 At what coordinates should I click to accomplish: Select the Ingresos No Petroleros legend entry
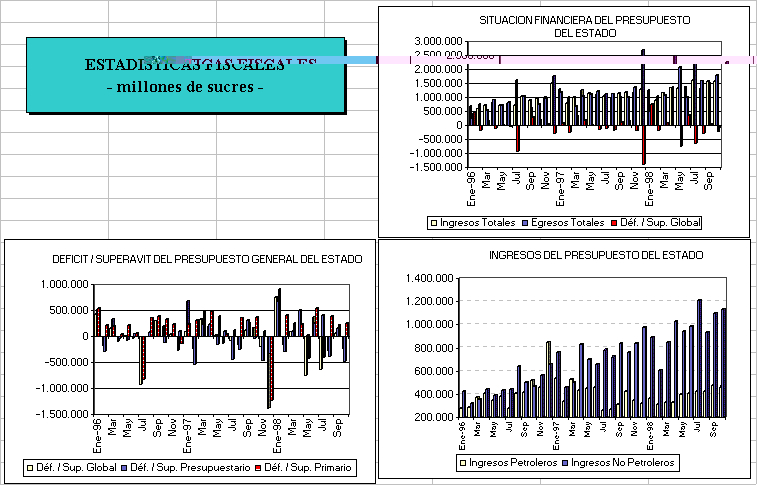(623, 463)
